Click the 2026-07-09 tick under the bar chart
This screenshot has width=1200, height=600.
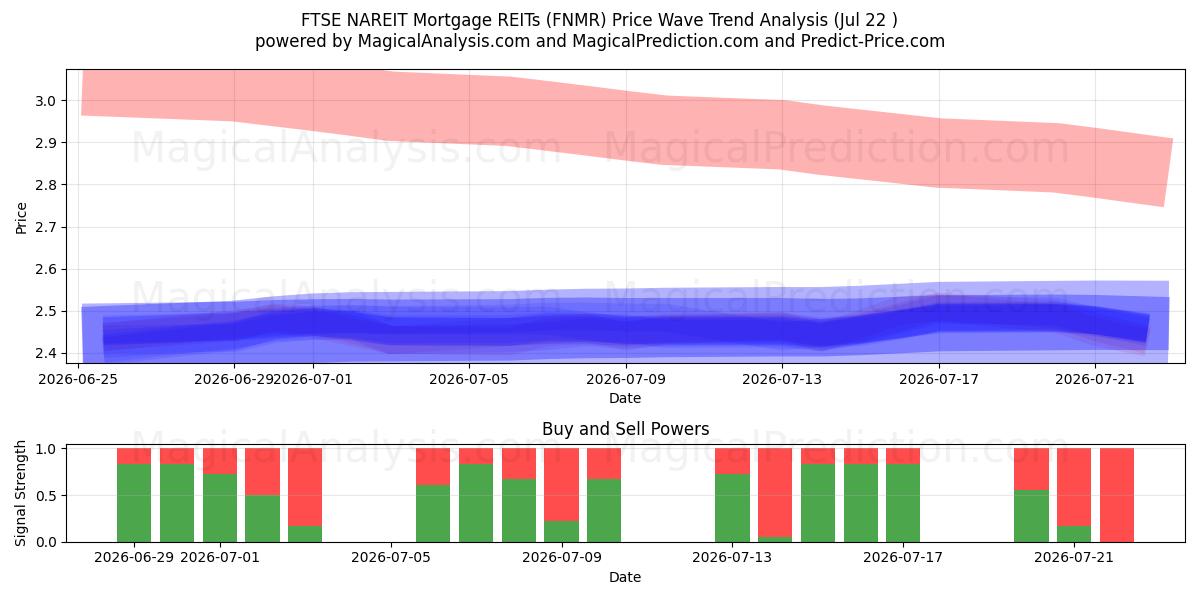[562, 558]
